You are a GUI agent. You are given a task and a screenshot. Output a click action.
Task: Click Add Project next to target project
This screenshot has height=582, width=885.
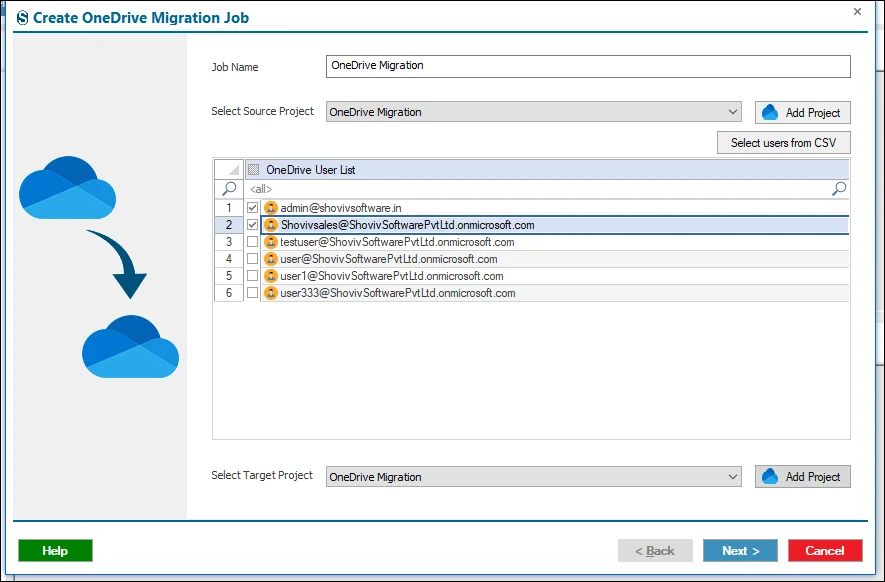point(803,476)
